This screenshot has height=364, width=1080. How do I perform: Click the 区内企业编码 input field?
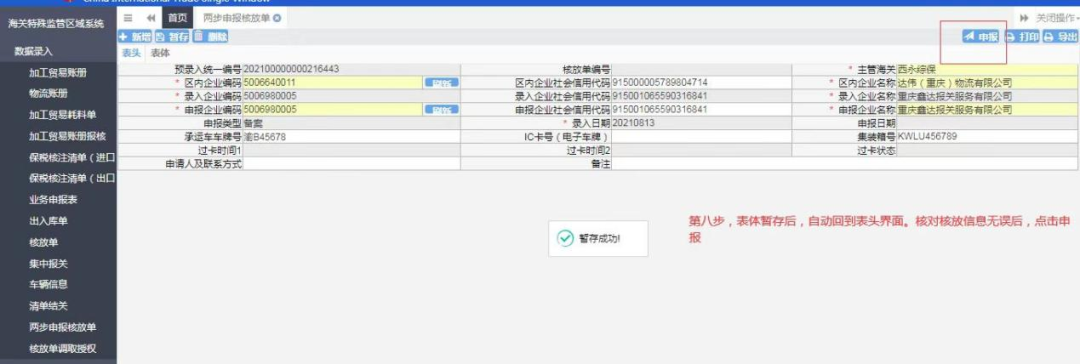coord(333,83)
